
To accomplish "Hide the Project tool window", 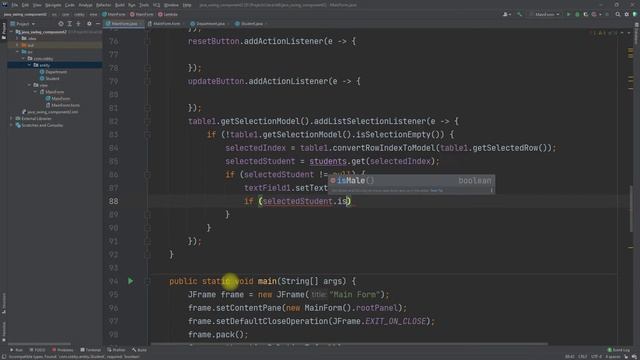I will [x=98, y=24].
